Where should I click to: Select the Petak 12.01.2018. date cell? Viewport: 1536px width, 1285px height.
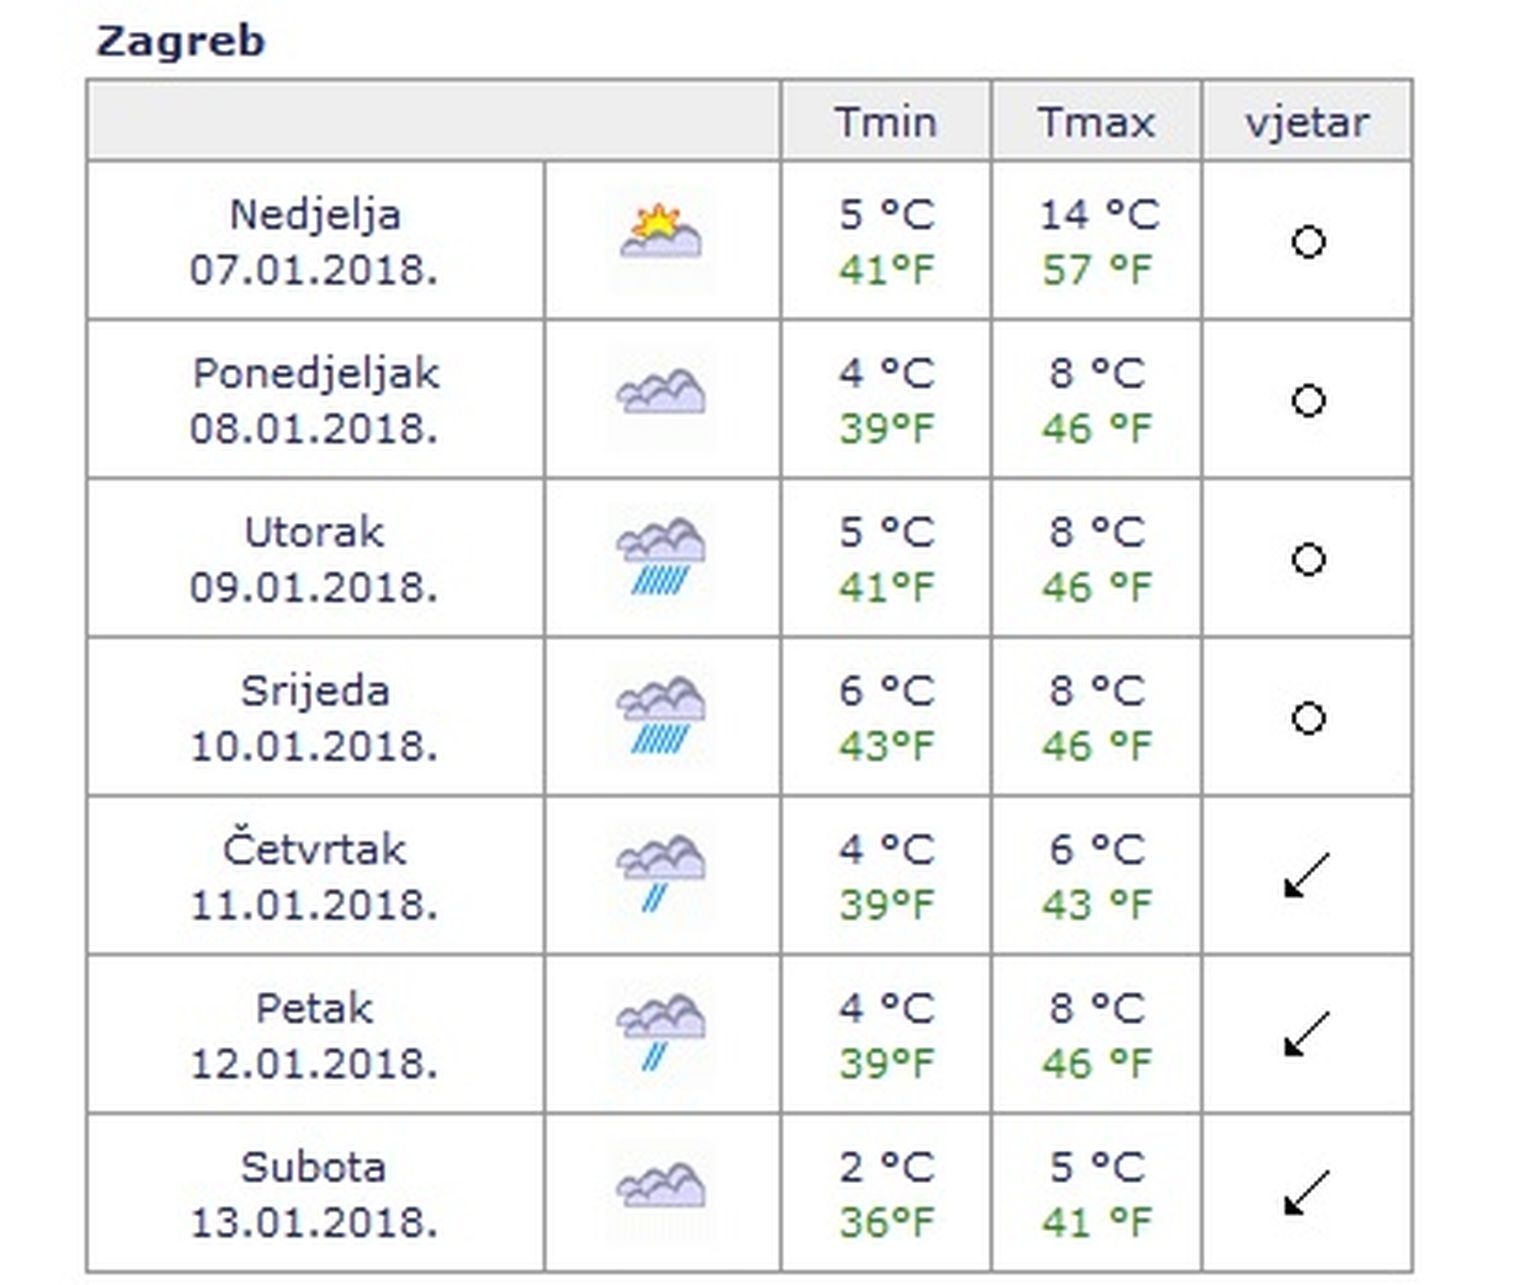point(315,1035)
